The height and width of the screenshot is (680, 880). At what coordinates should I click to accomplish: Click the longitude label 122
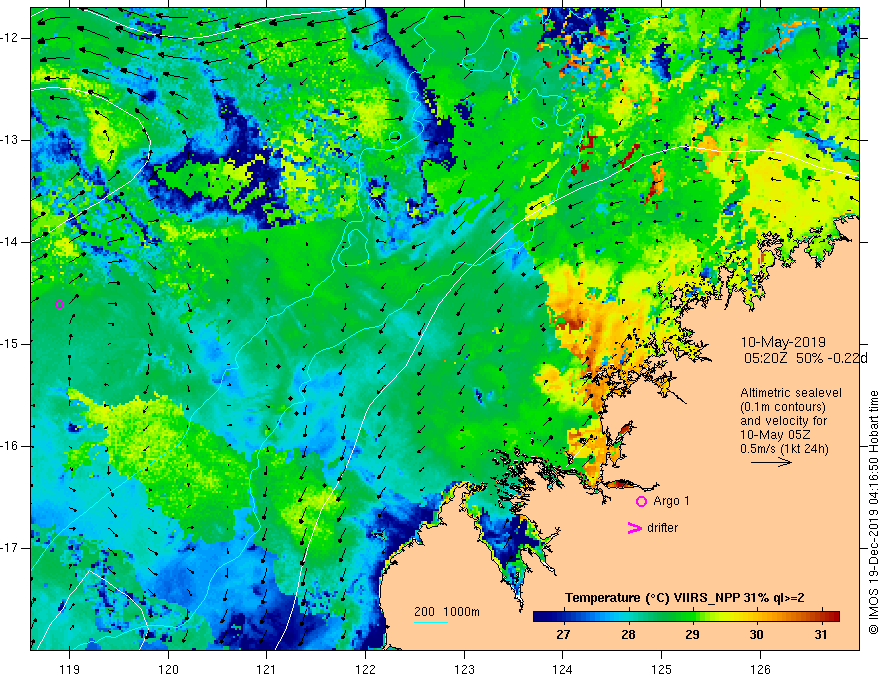[365, 669]
